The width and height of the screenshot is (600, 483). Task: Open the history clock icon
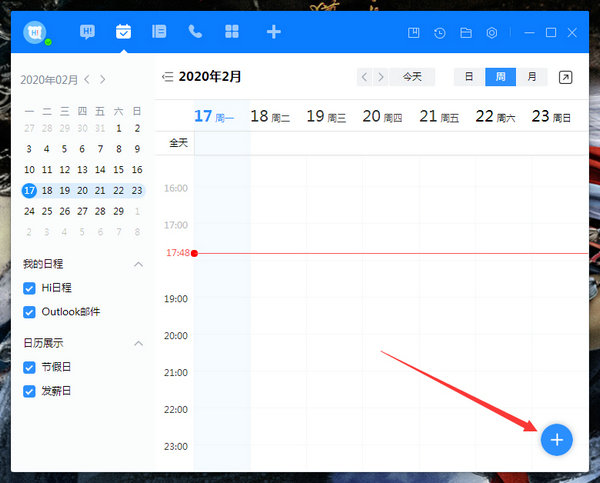[x=440, y=33]
